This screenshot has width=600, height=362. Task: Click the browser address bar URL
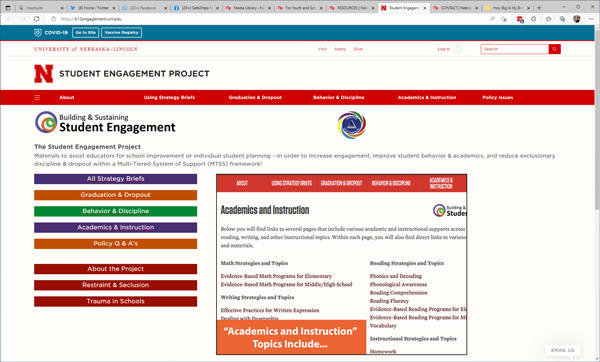click(91, 19)
